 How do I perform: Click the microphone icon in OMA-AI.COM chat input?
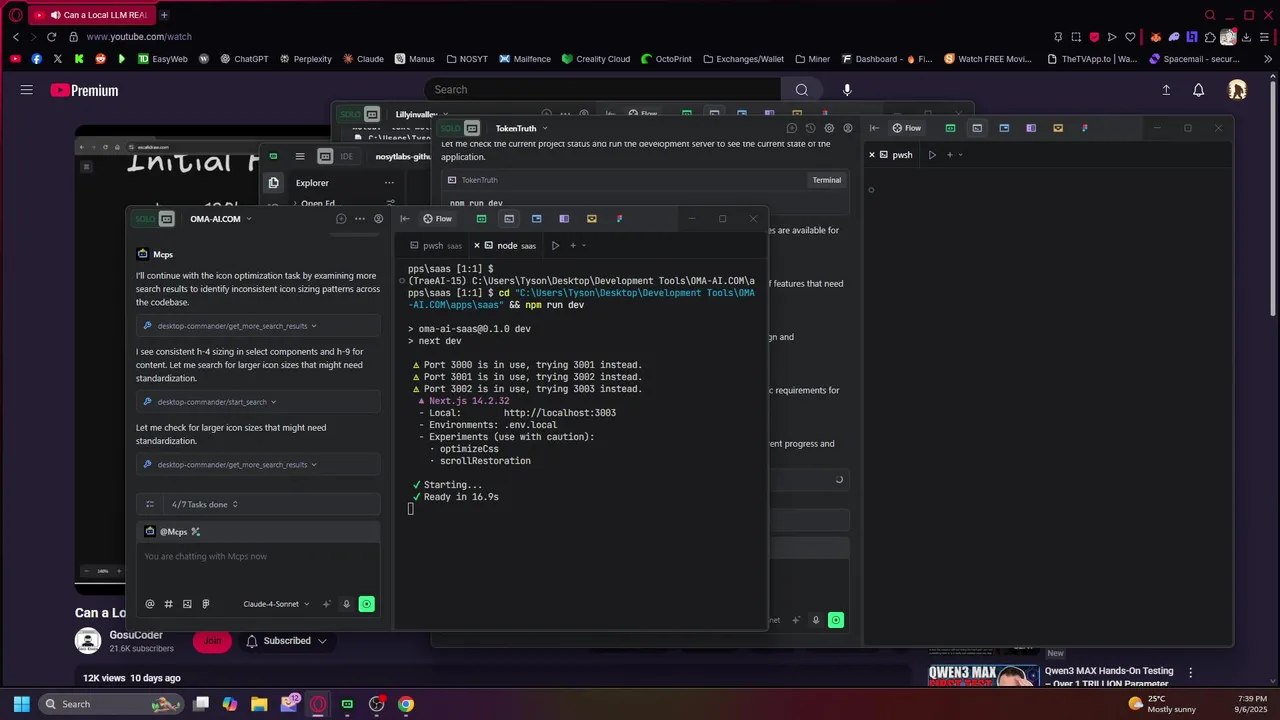click(x=346, y=604)
